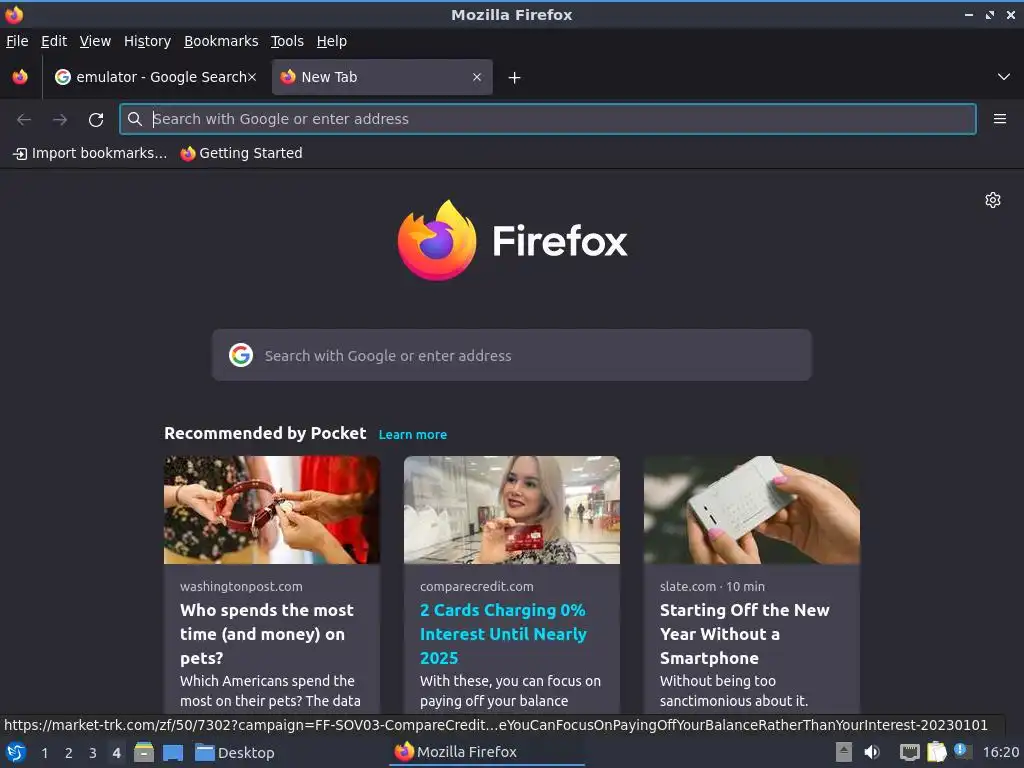Click Firefox icon in window title bar
This screenshot has height=768, width=1024.
click(14, 14)
